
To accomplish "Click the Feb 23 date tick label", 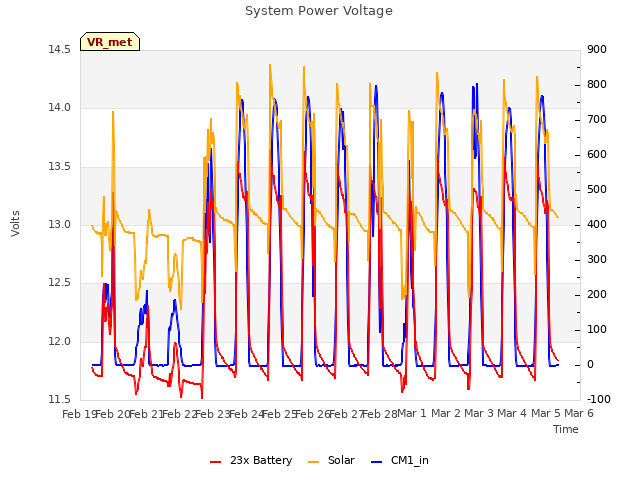I will (213, 414).
